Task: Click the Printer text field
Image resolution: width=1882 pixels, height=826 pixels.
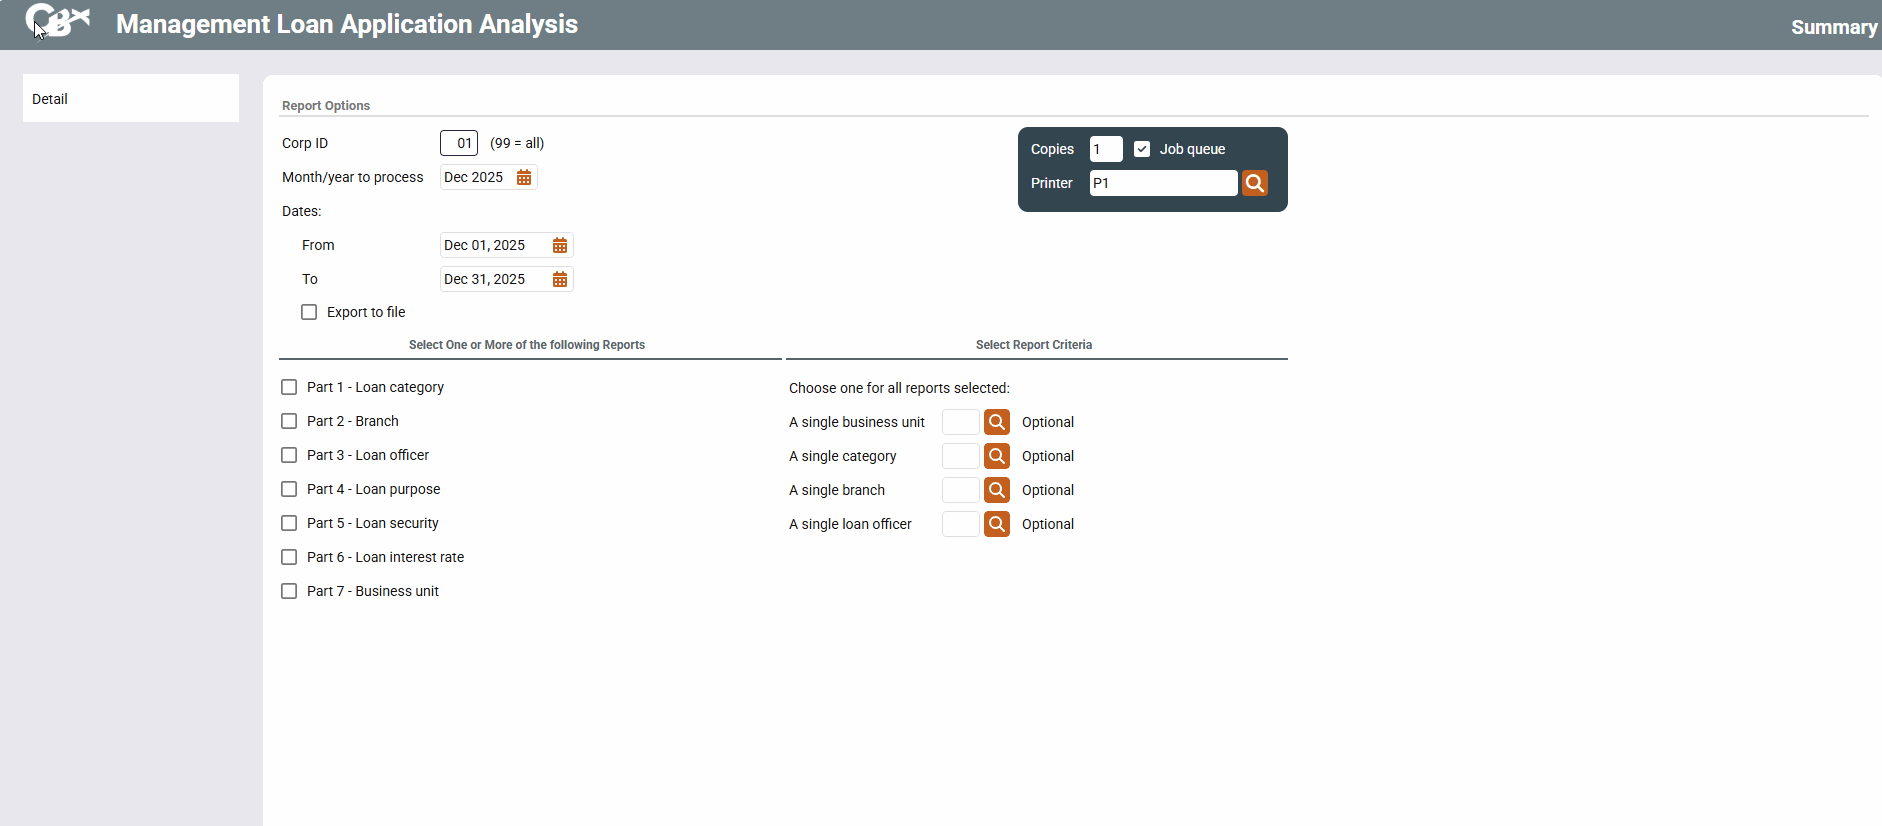Action: pyautogui.click(x=1162, y=183)
